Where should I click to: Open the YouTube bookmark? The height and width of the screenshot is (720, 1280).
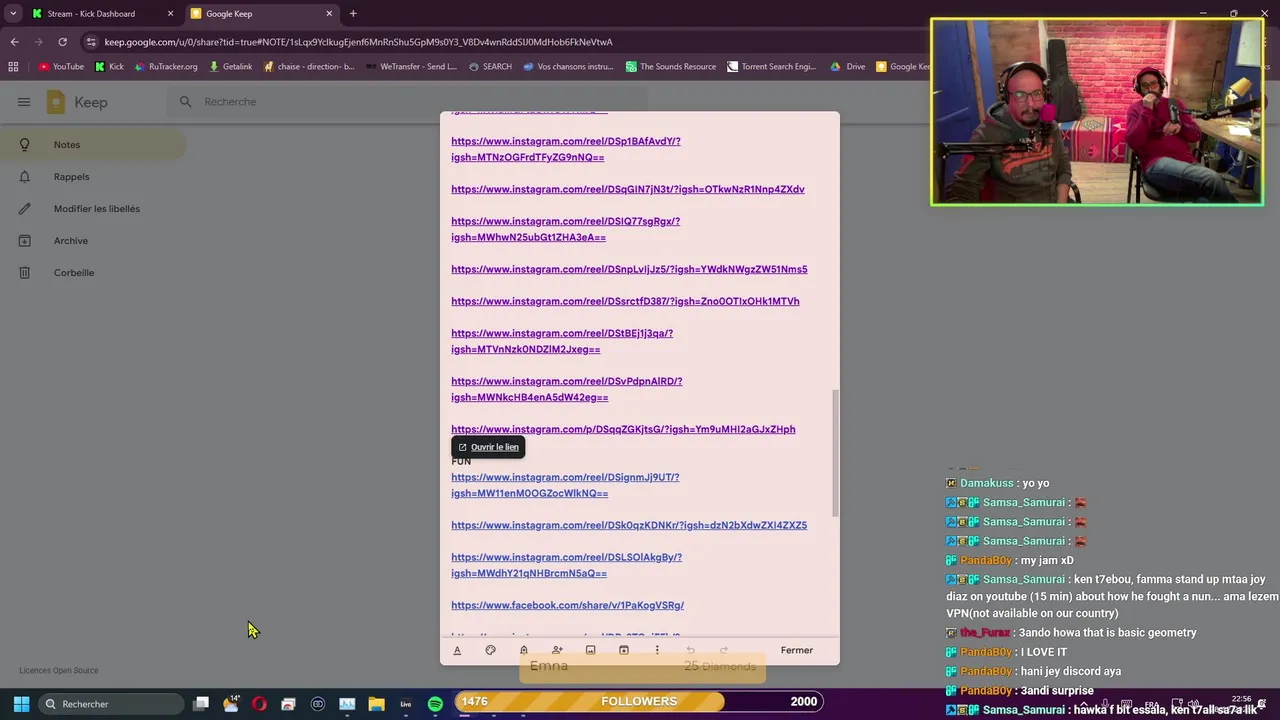61,67
